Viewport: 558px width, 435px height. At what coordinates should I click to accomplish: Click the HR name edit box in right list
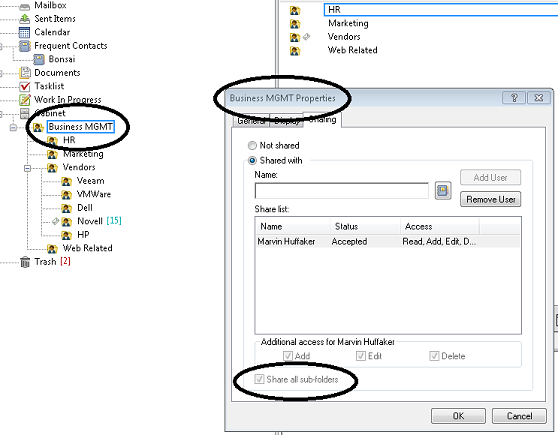[x=441, y=10]
